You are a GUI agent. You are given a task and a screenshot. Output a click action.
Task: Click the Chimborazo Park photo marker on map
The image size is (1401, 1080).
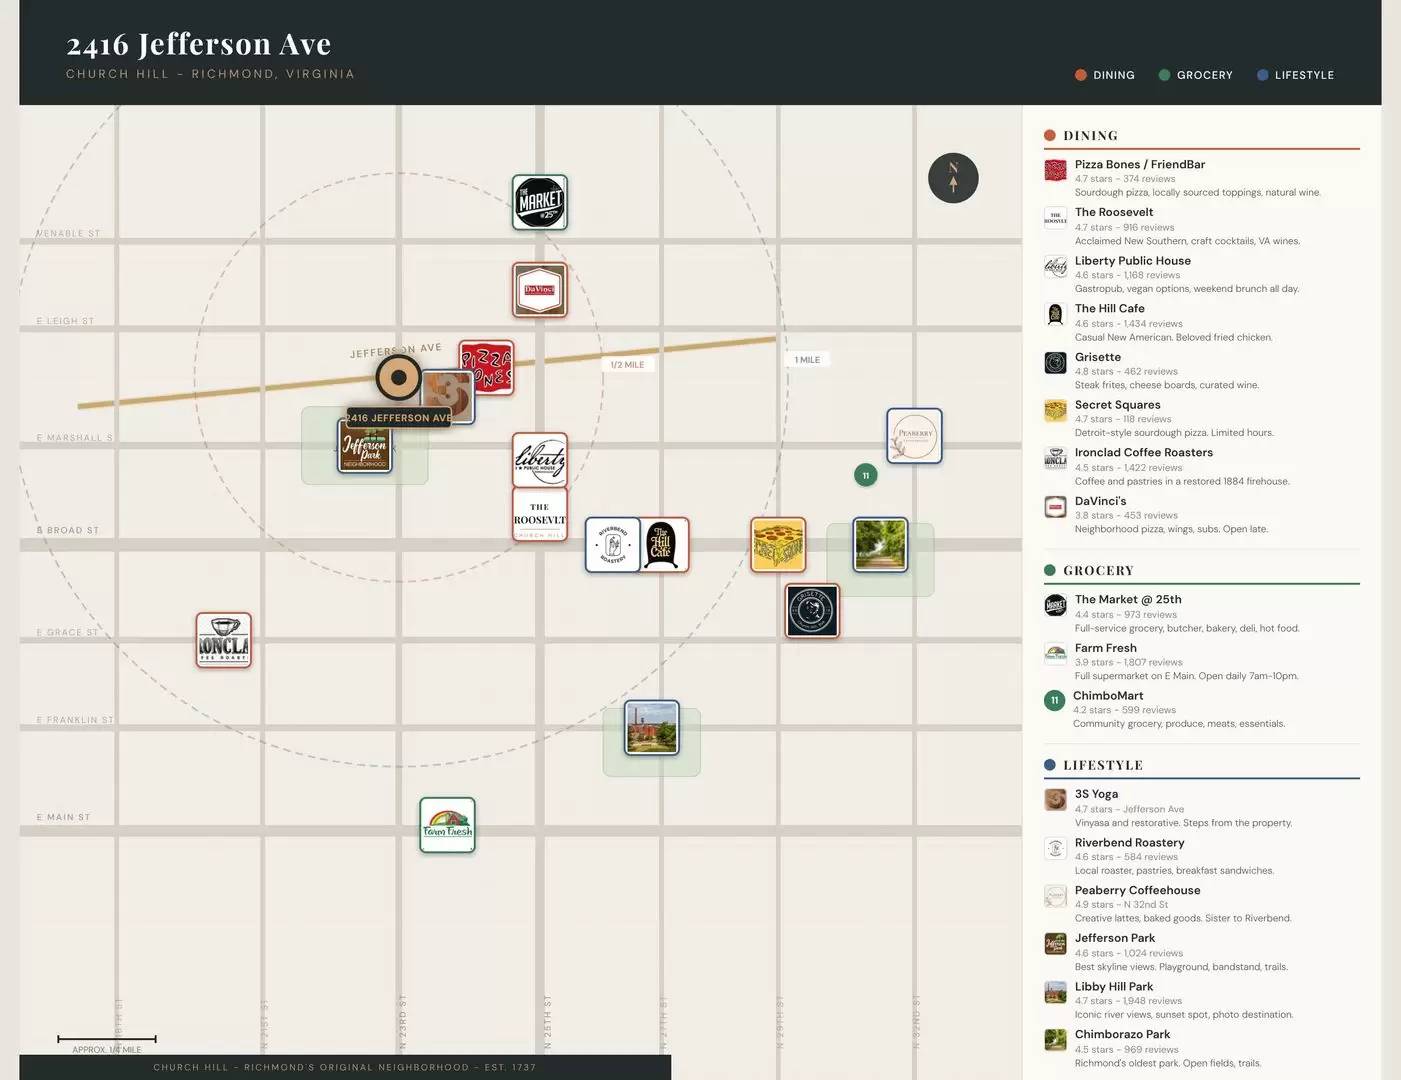pos(880,545)
